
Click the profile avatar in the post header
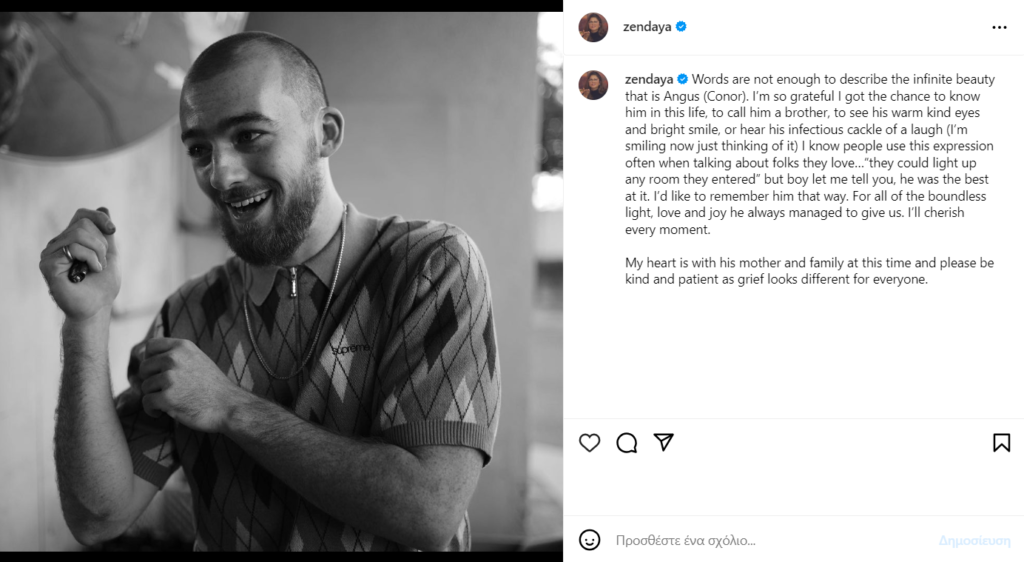(x=593, y=27)
